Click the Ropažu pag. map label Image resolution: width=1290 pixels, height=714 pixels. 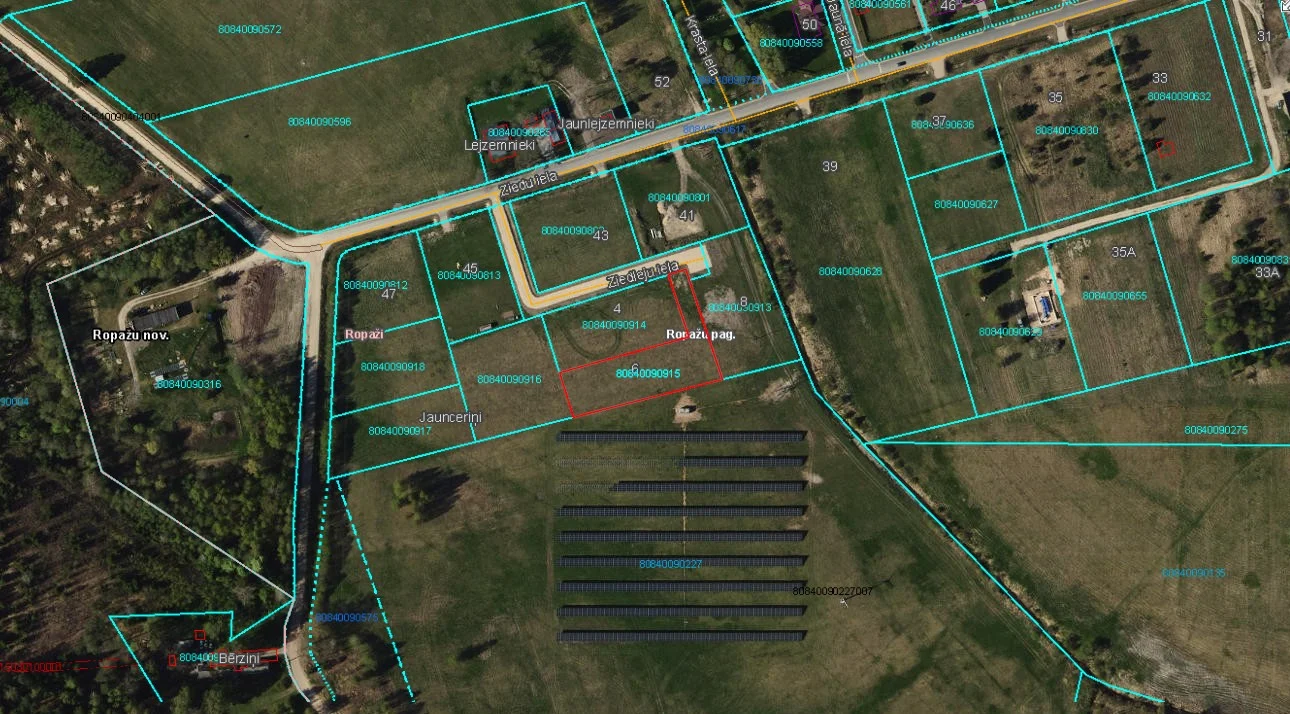(700, 335)
